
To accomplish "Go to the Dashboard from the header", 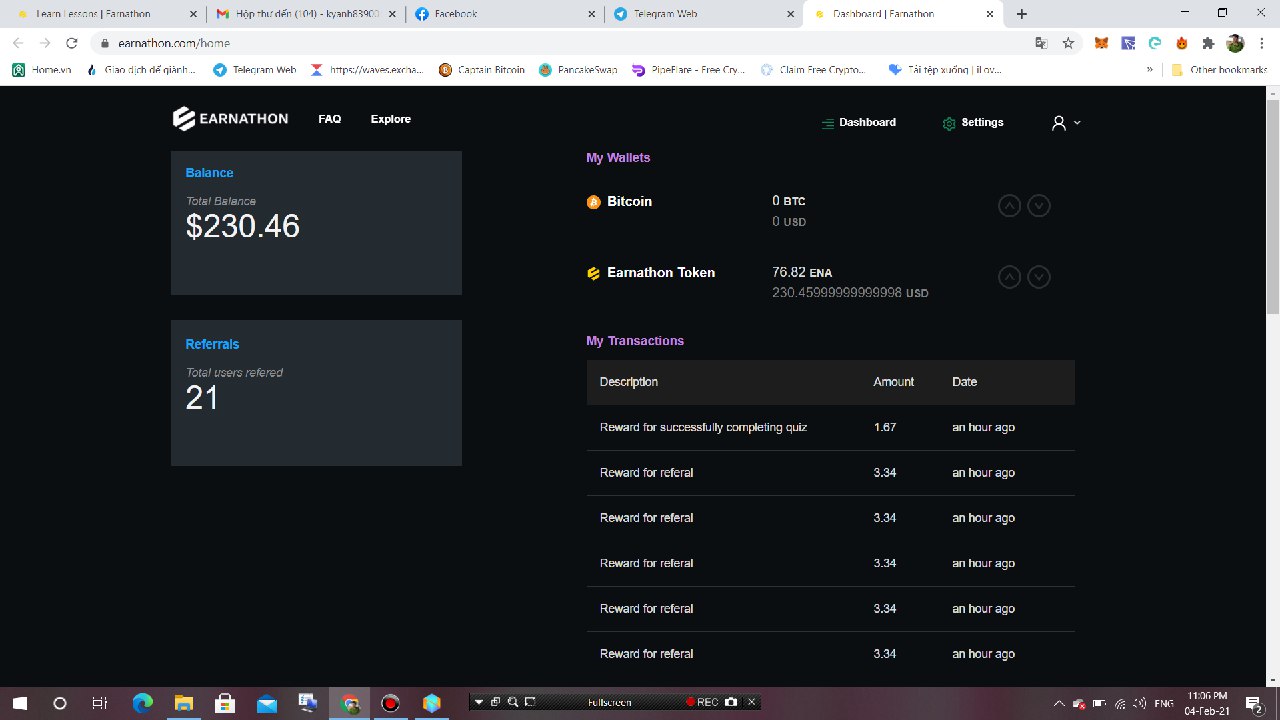I will click(859, 122).
